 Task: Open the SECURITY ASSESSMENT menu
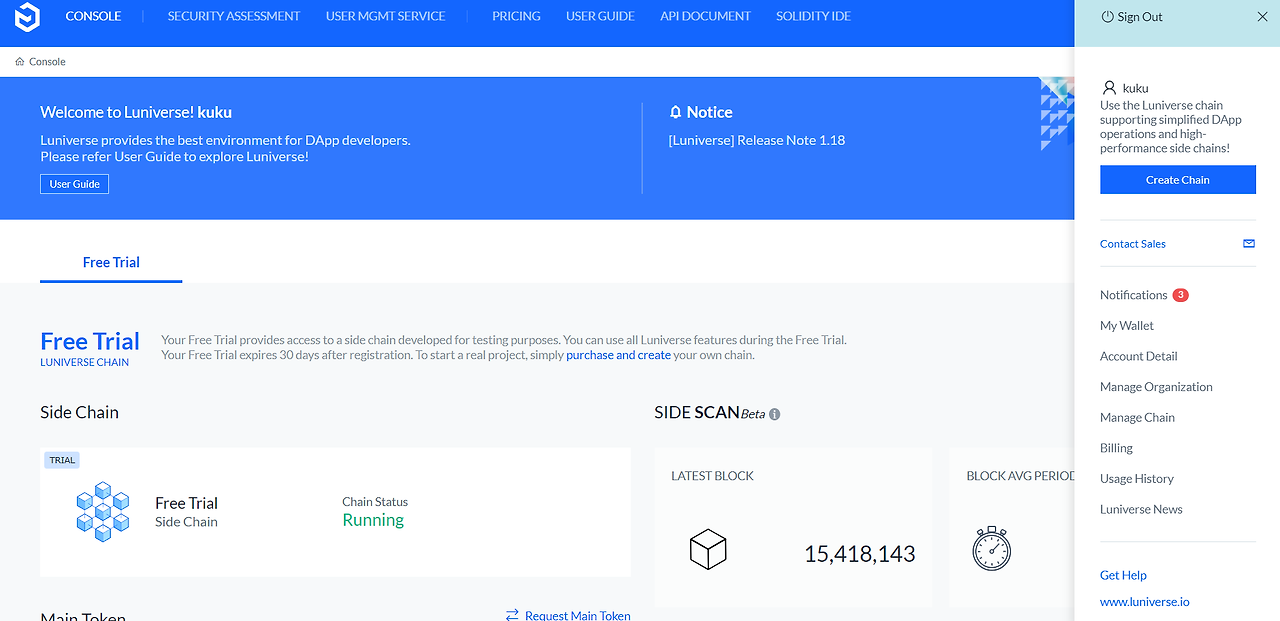pyautogui.click(x=234, y=16)
